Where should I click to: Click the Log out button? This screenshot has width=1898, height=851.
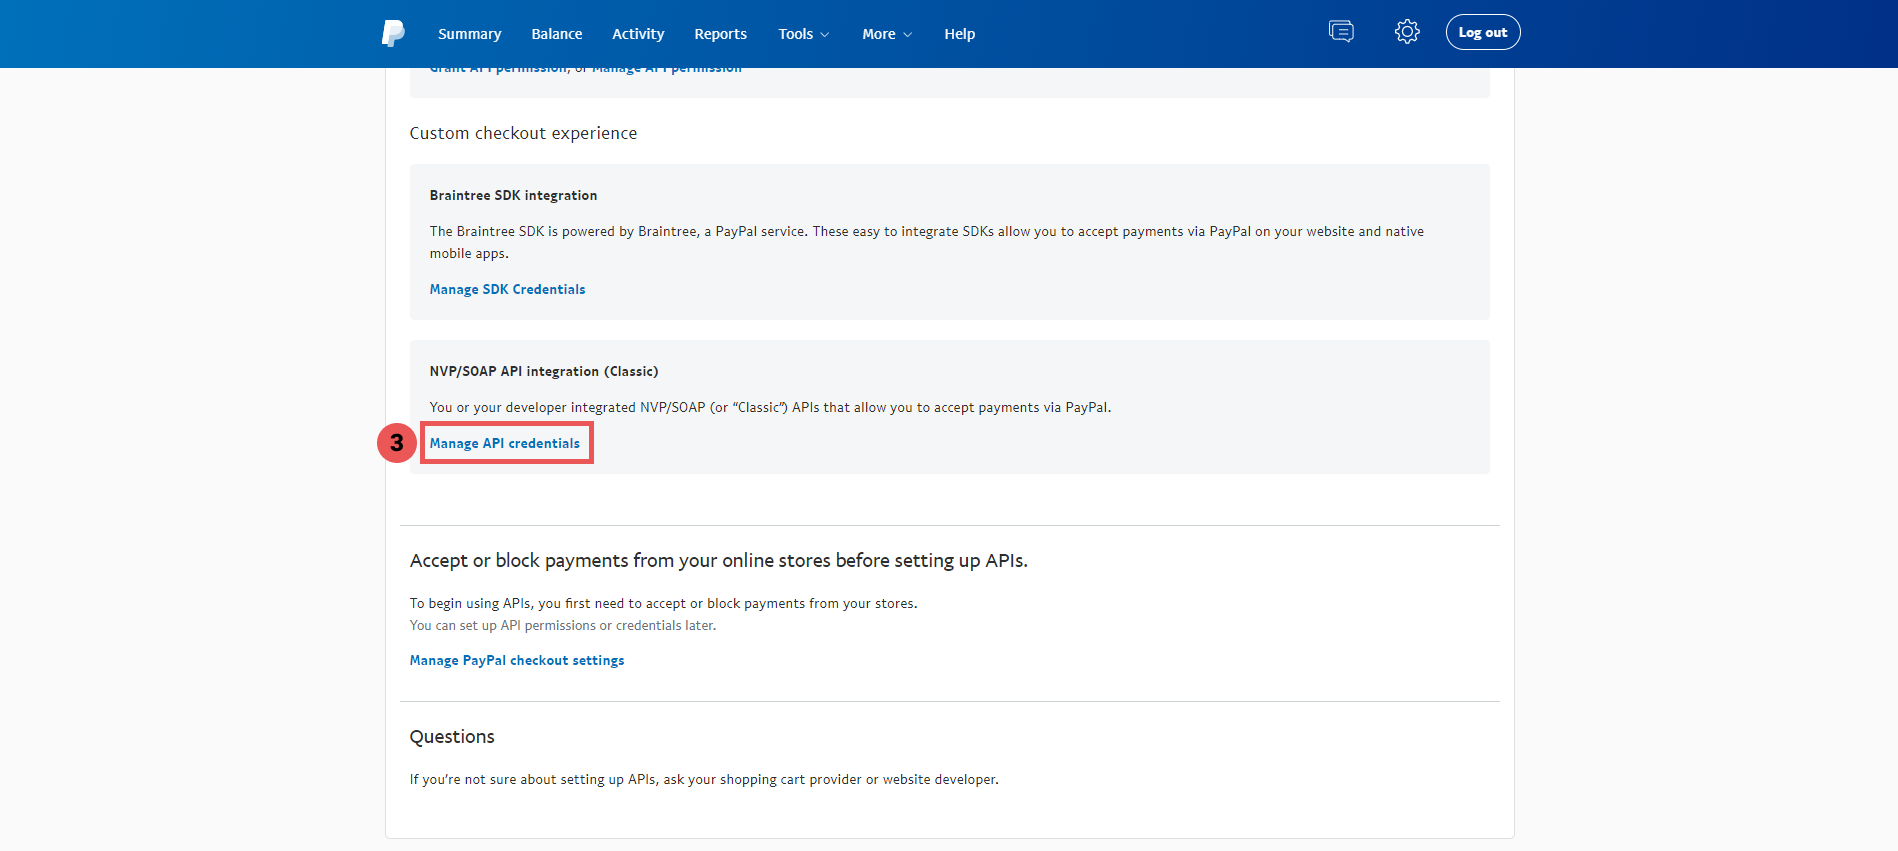tap(1483, 32)
